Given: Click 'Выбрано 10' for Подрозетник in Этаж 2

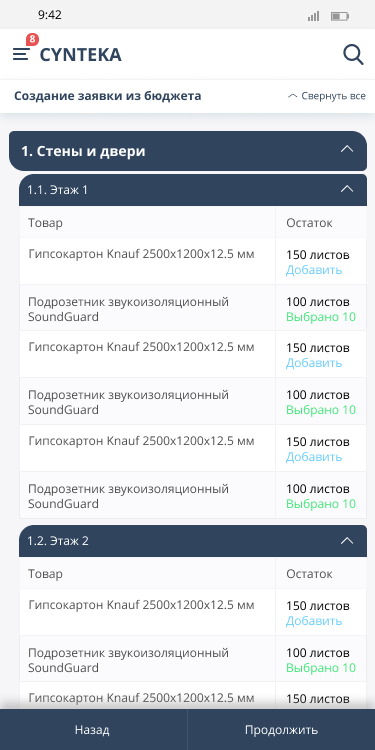Looking at the screenshot, I should pyautogui.click(x=321, y=668).
